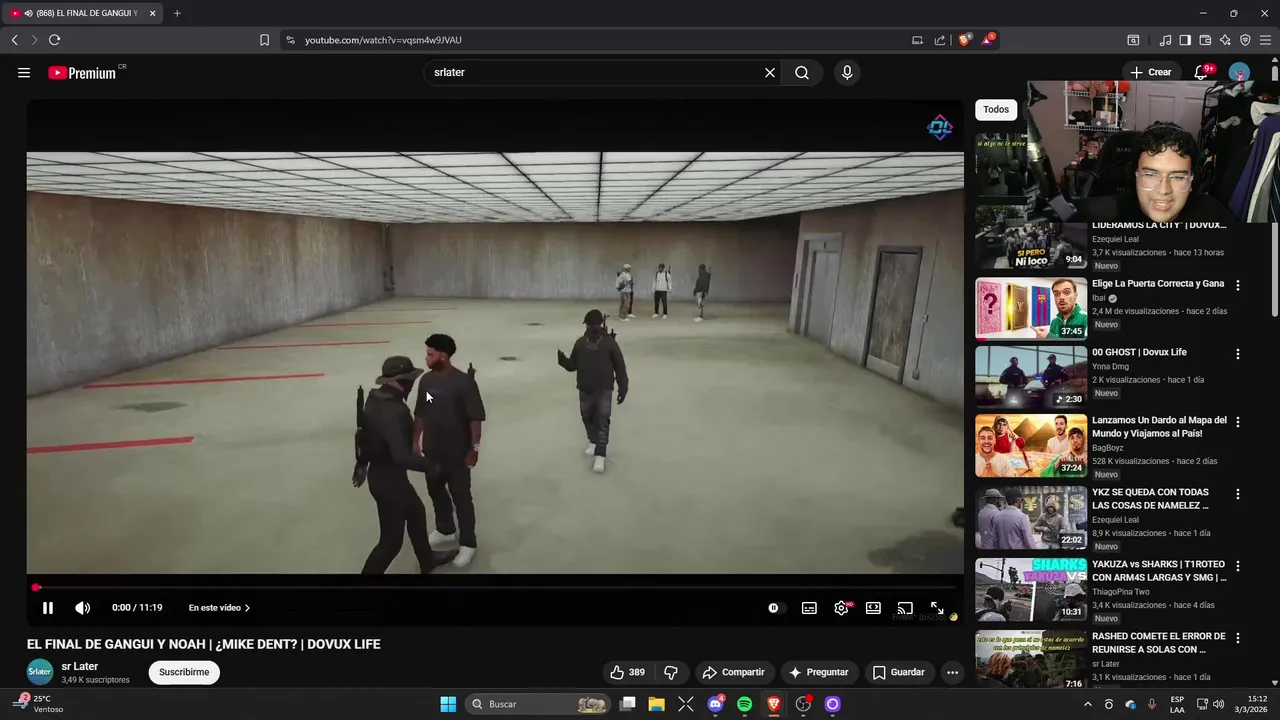This screenshot has height=720, width=1280.
Task: Enter full screen mode
Action: coord(937,608)
